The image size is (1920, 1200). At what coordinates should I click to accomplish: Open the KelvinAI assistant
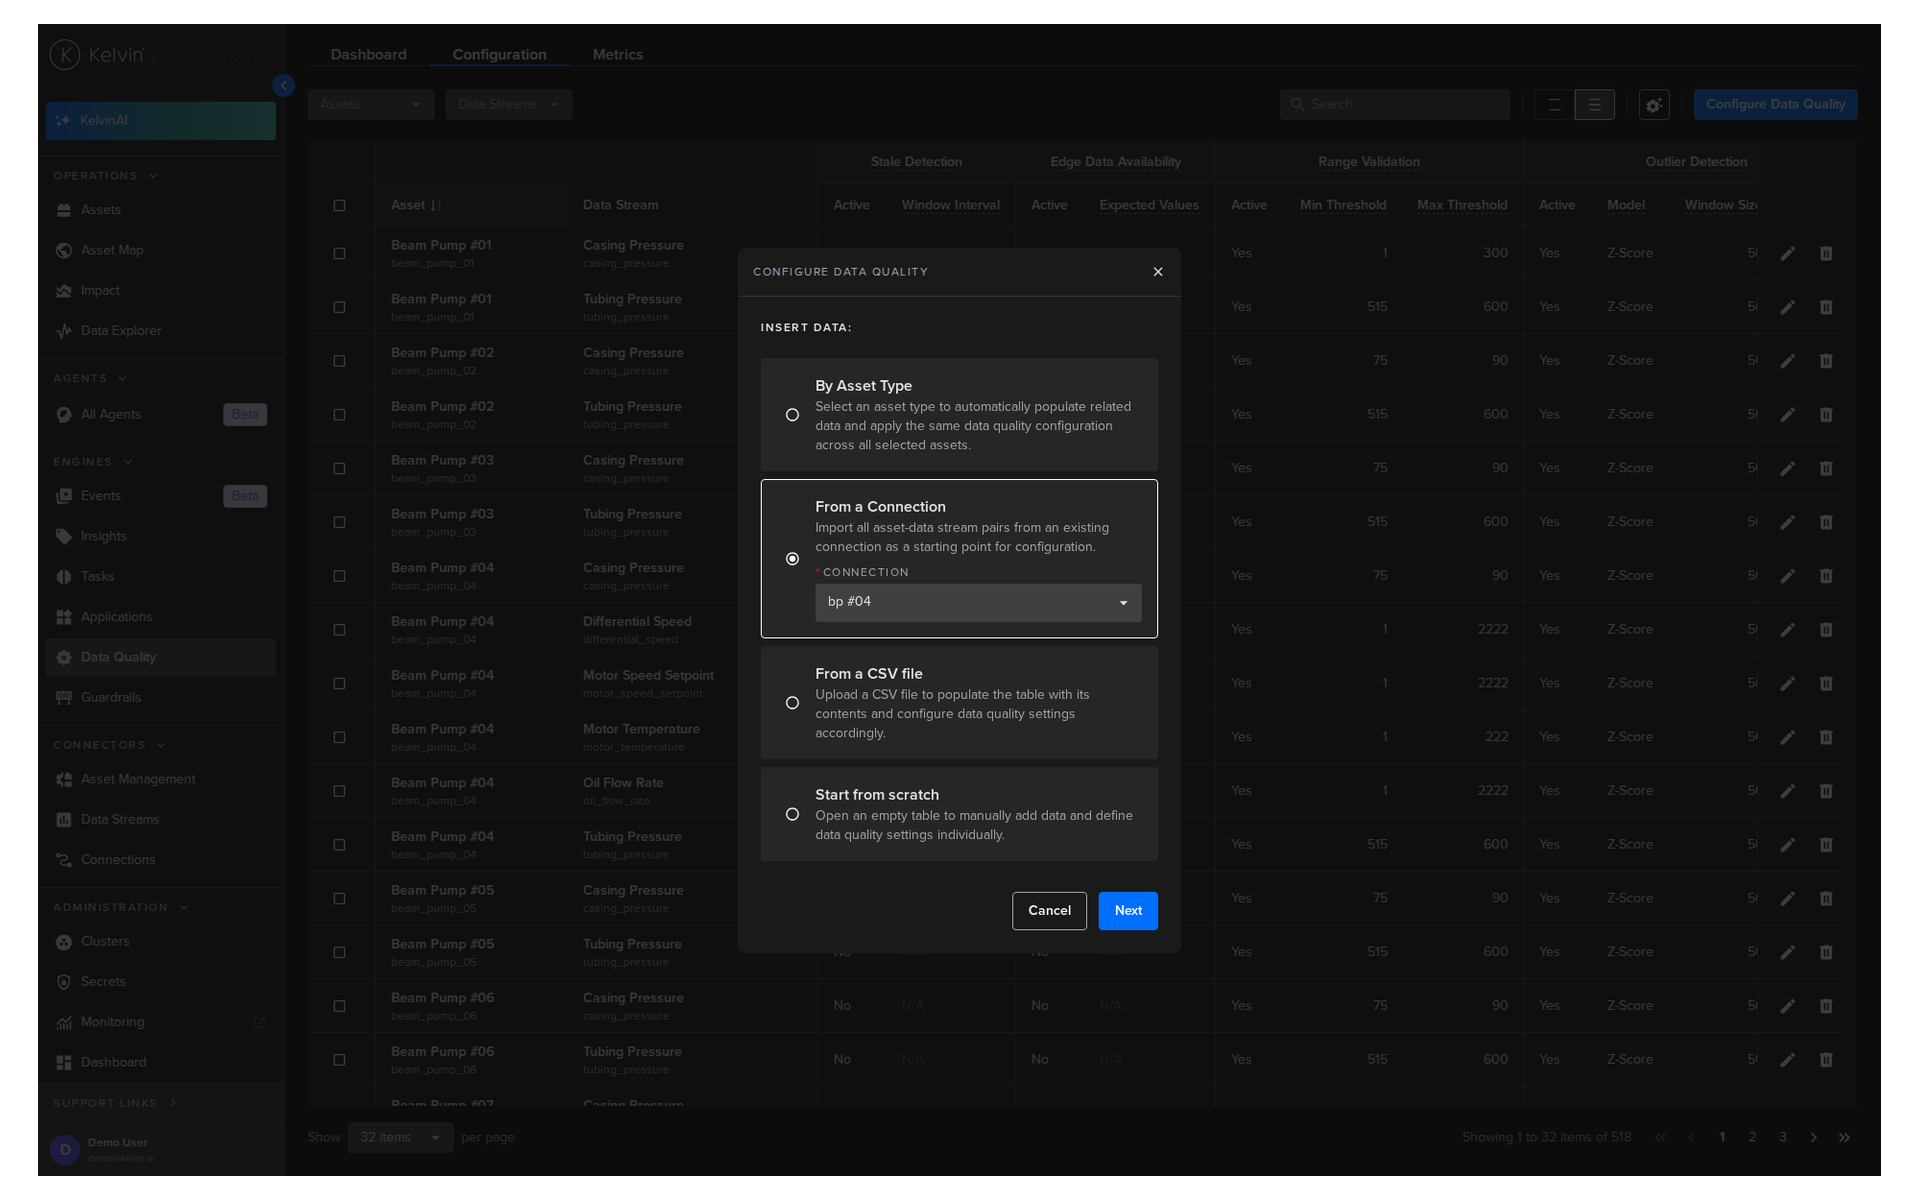[x=160, y=121]
